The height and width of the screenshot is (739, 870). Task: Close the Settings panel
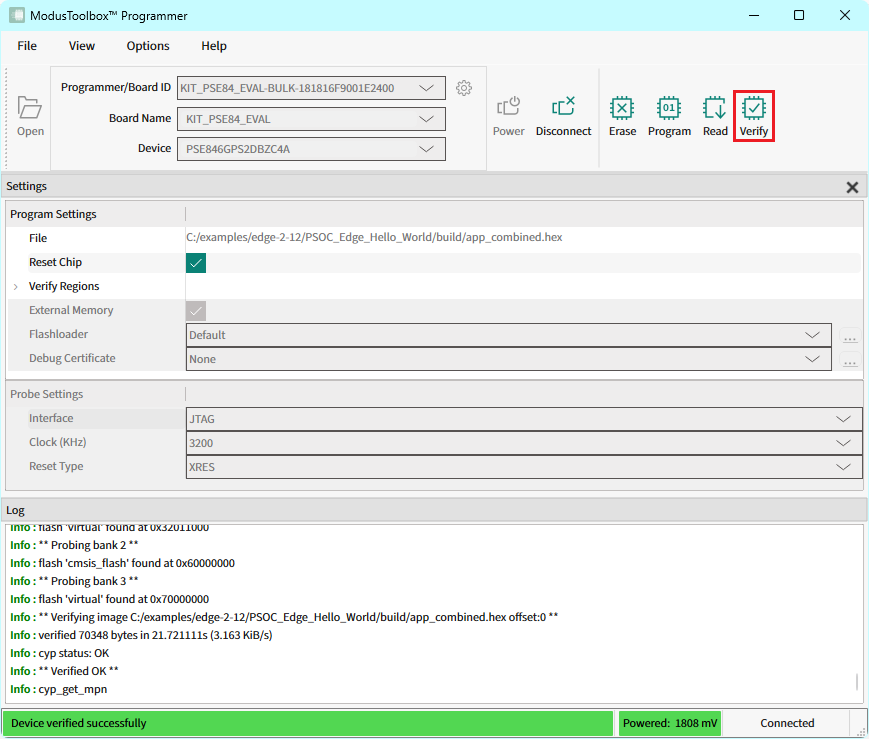(x=852, y=187)
